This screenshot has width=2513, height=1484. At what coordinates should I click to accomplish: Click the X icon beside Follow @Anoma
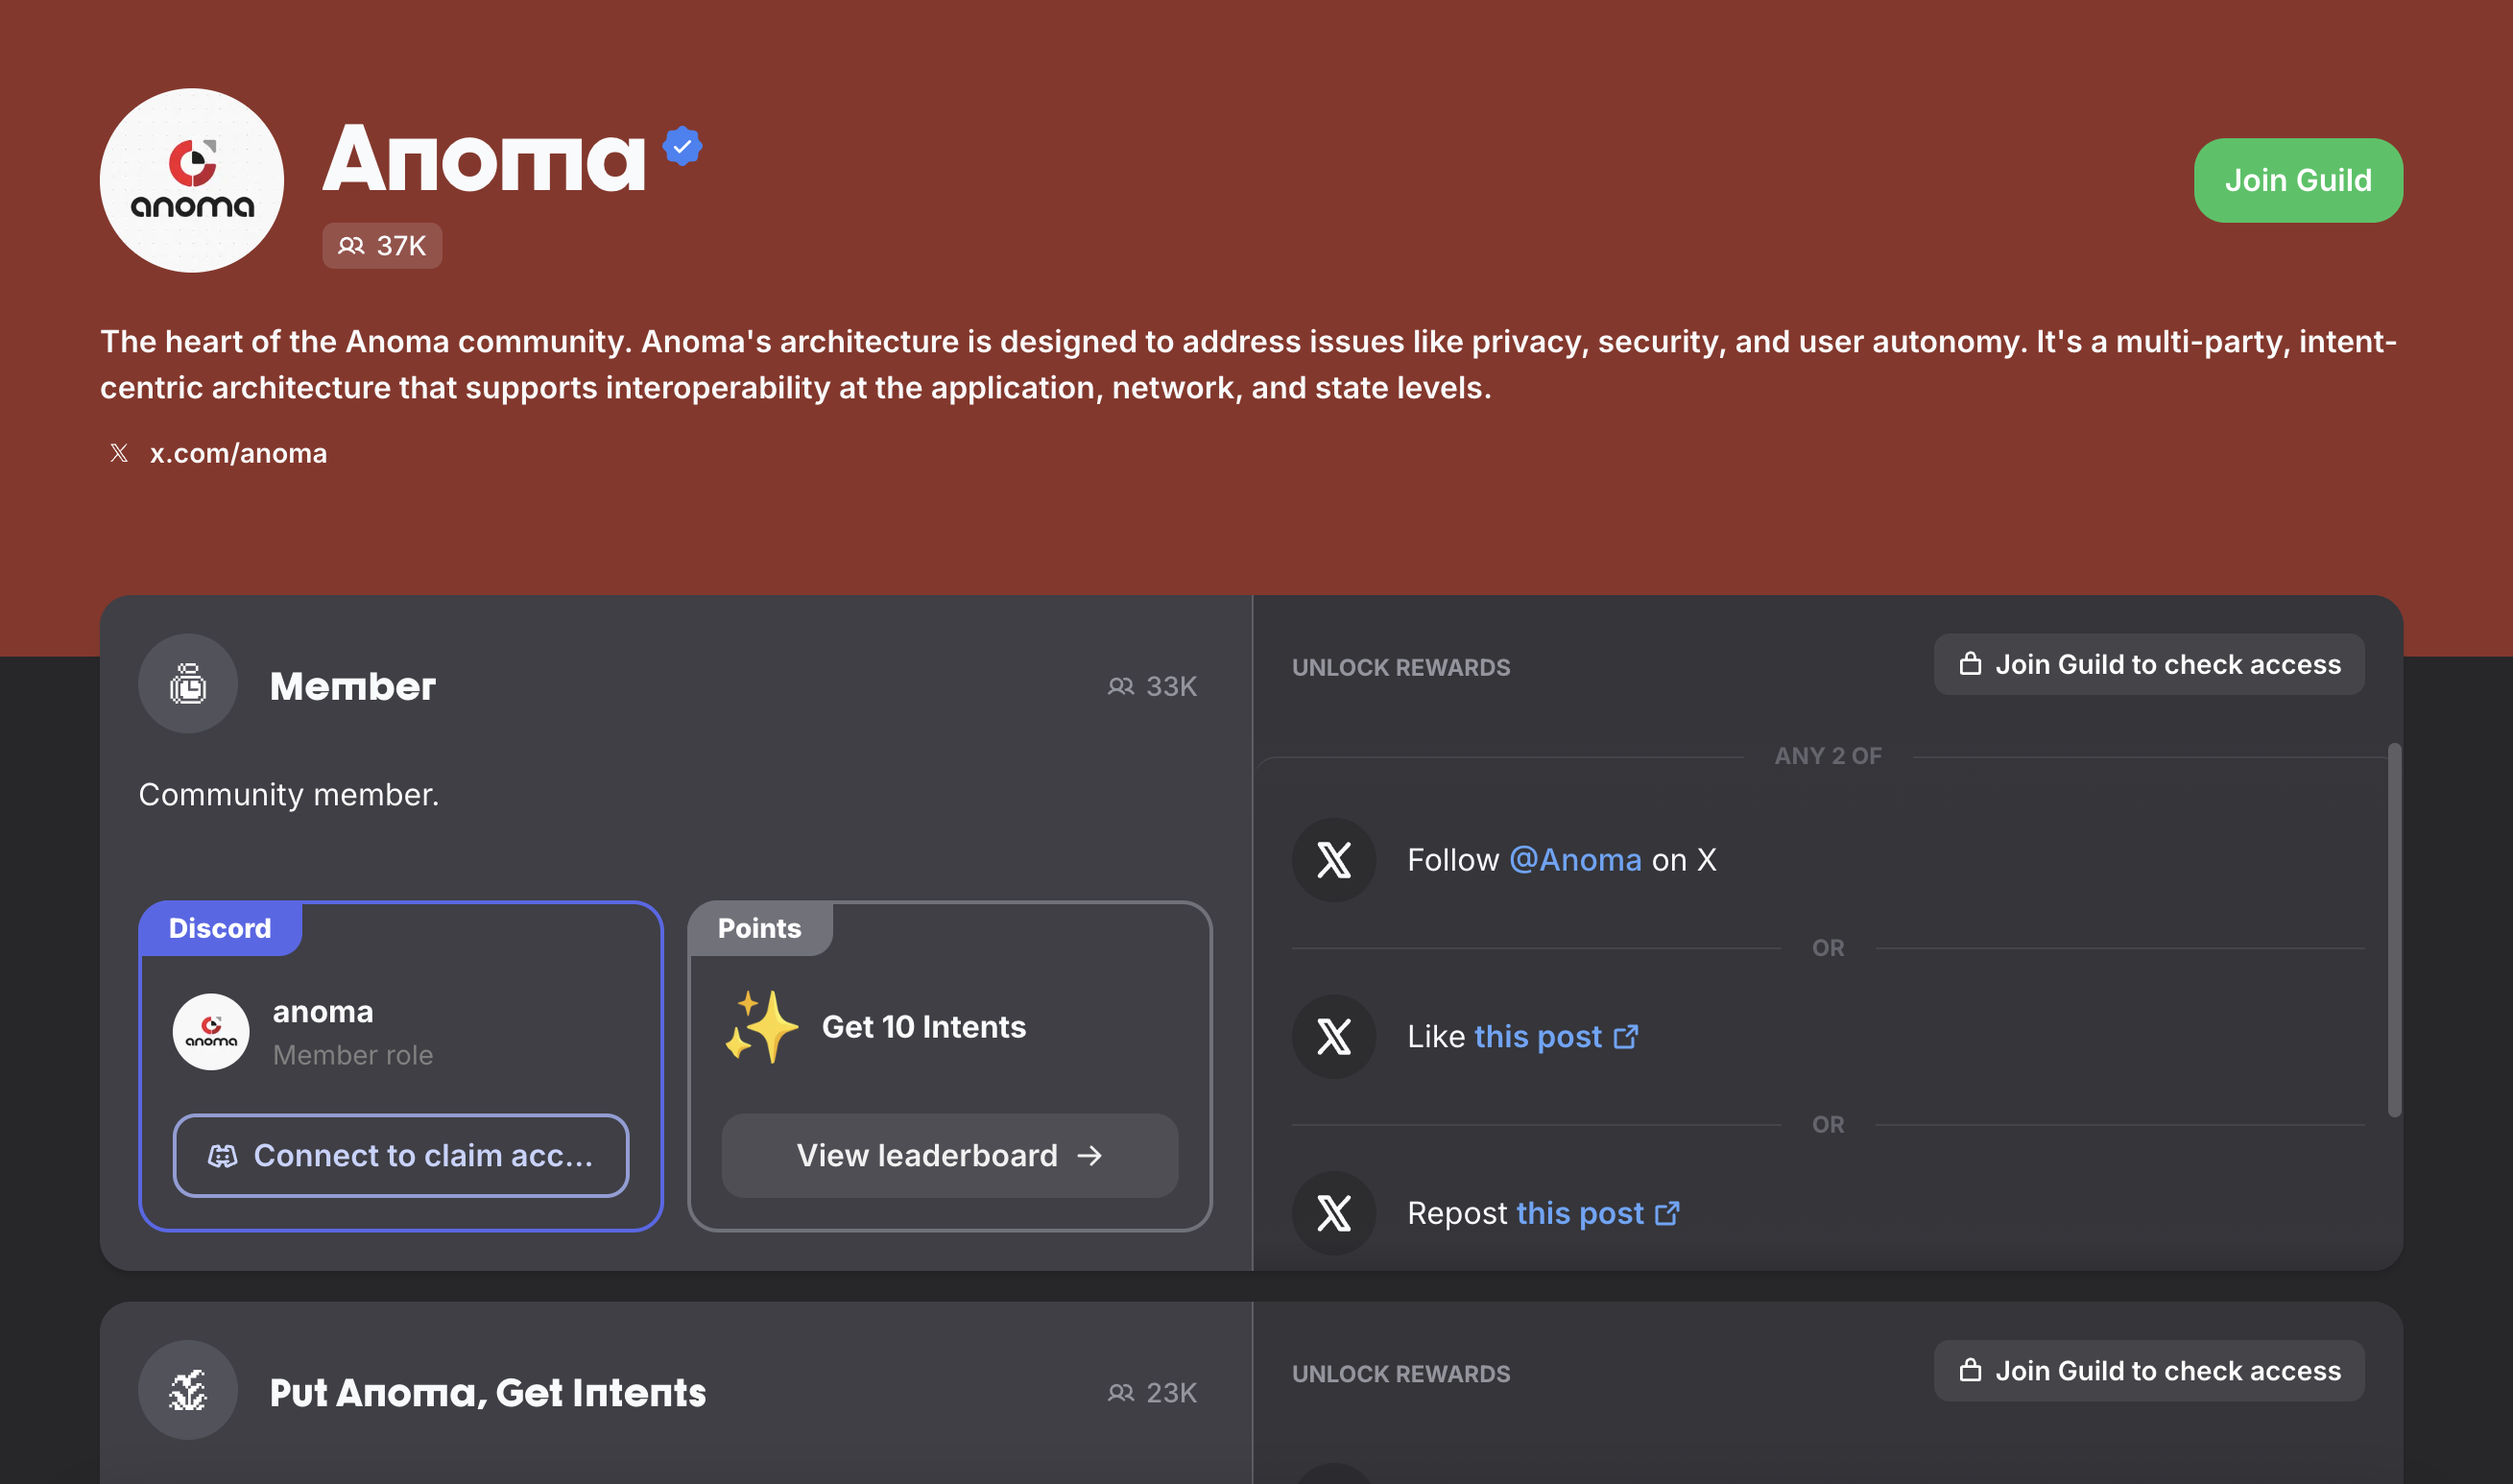(x=1334, y=860)
